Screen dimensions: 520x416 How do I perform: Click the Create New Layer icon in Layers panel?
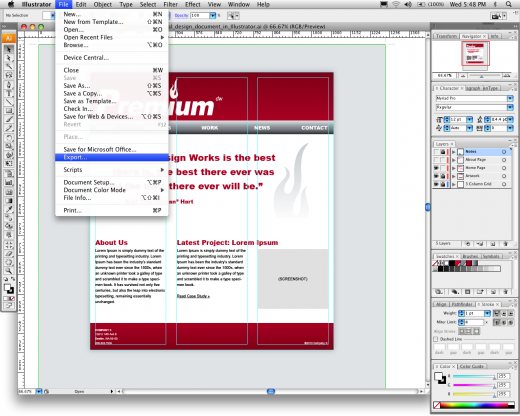point(493,244)
